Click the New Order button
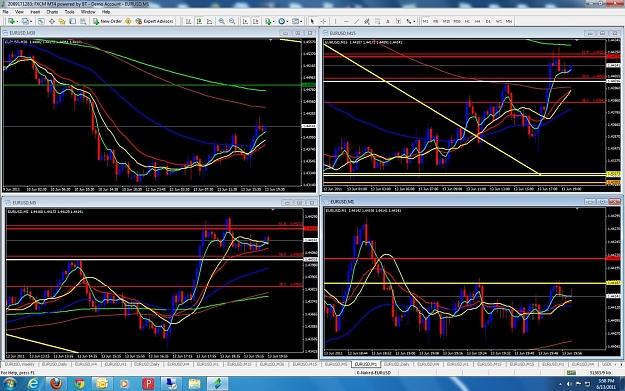This screenshot has width=625, height=391. [108, 21]
